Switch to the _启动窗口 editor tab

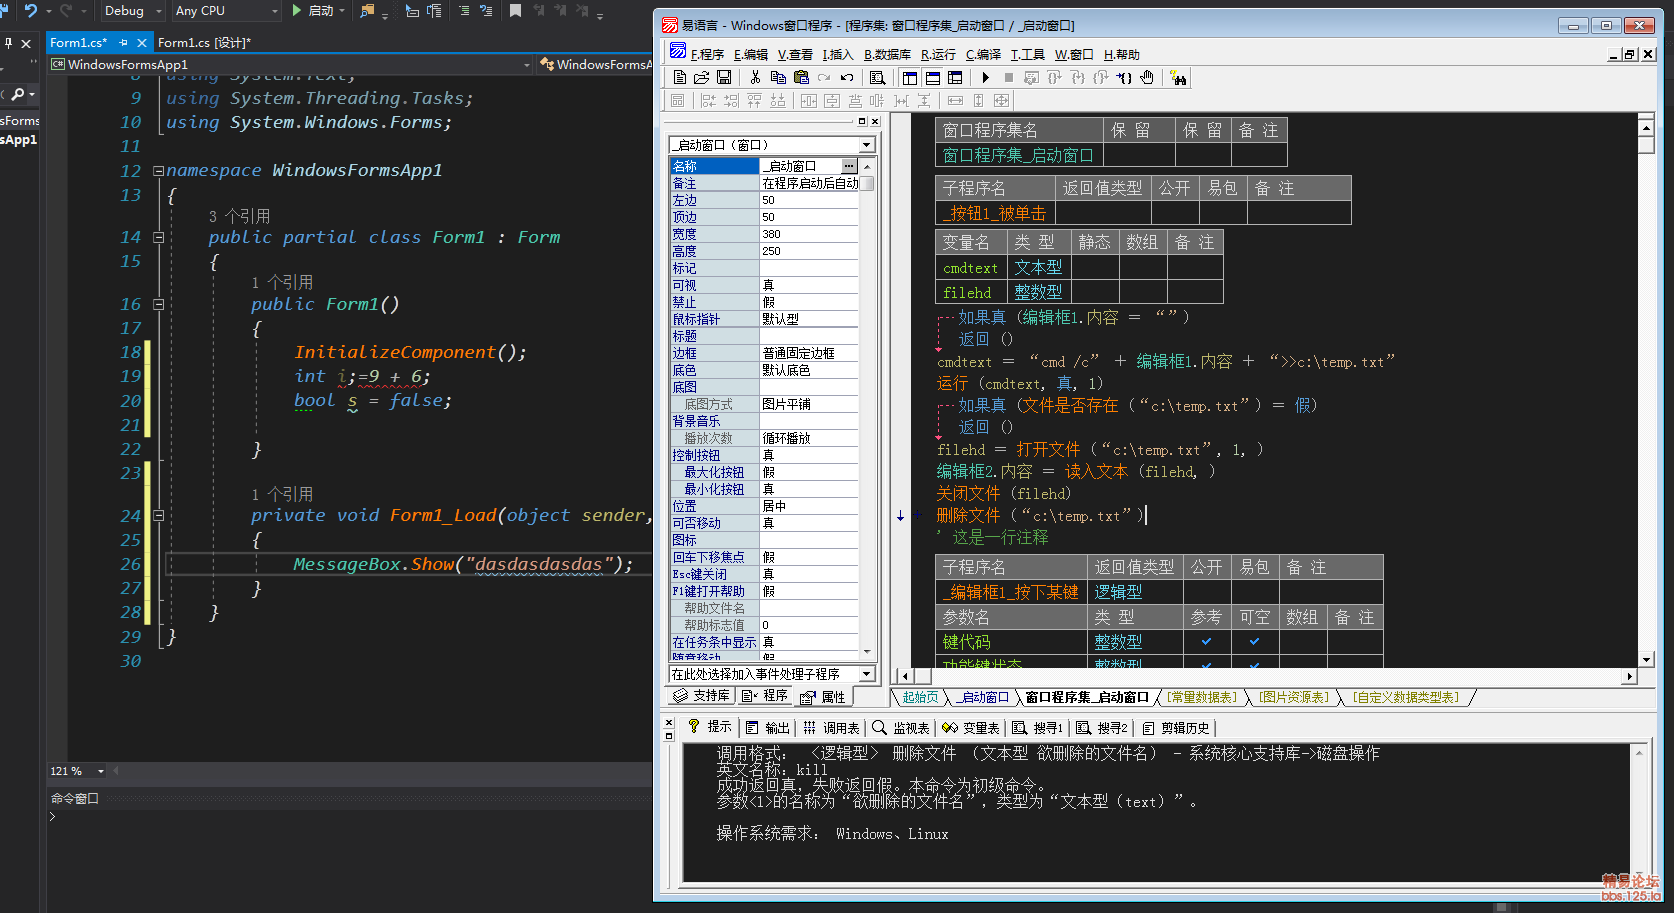(982, 697)
